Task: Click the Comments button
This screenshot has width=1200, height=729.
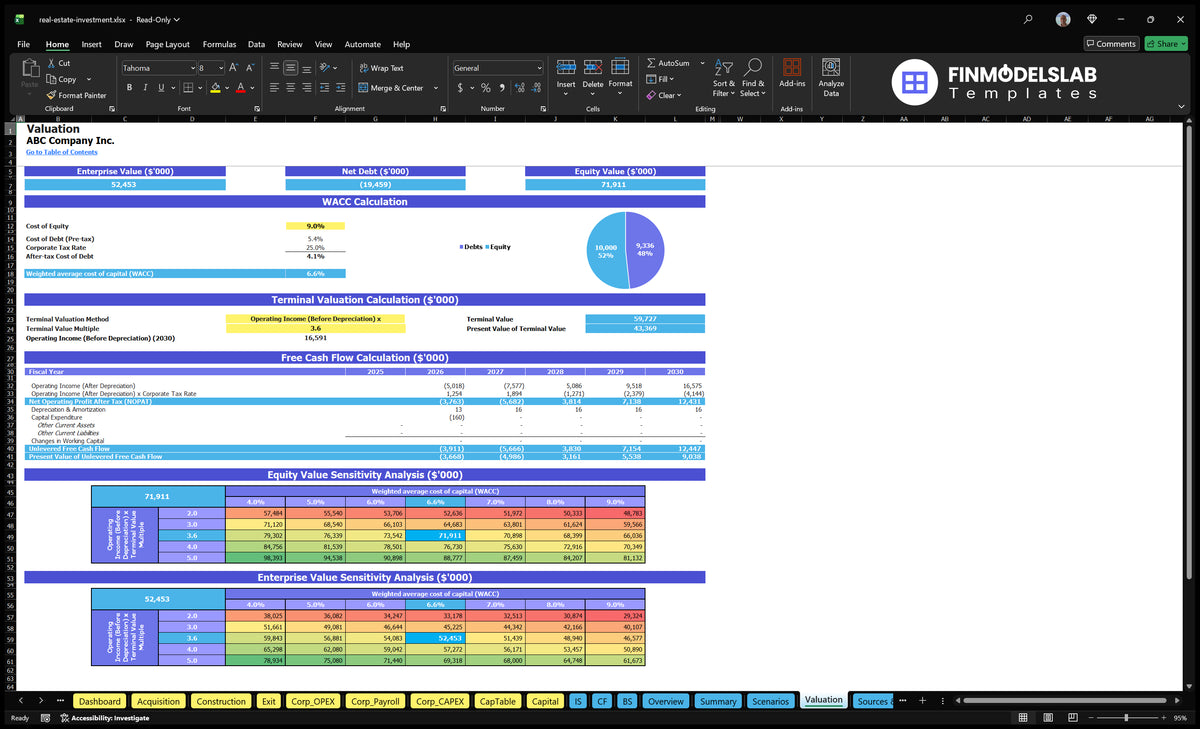Action: point(1111,44)
